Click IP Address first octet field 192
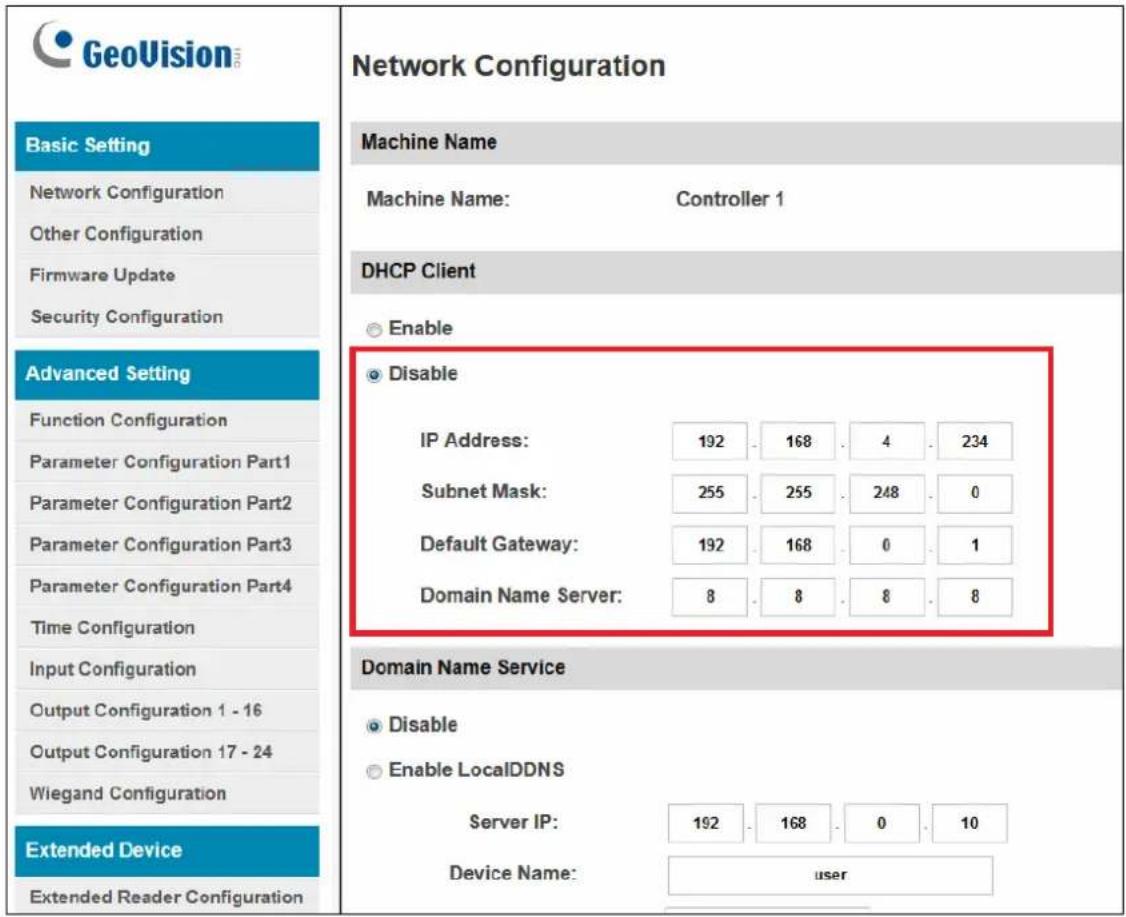 click(x=709, y=441)
